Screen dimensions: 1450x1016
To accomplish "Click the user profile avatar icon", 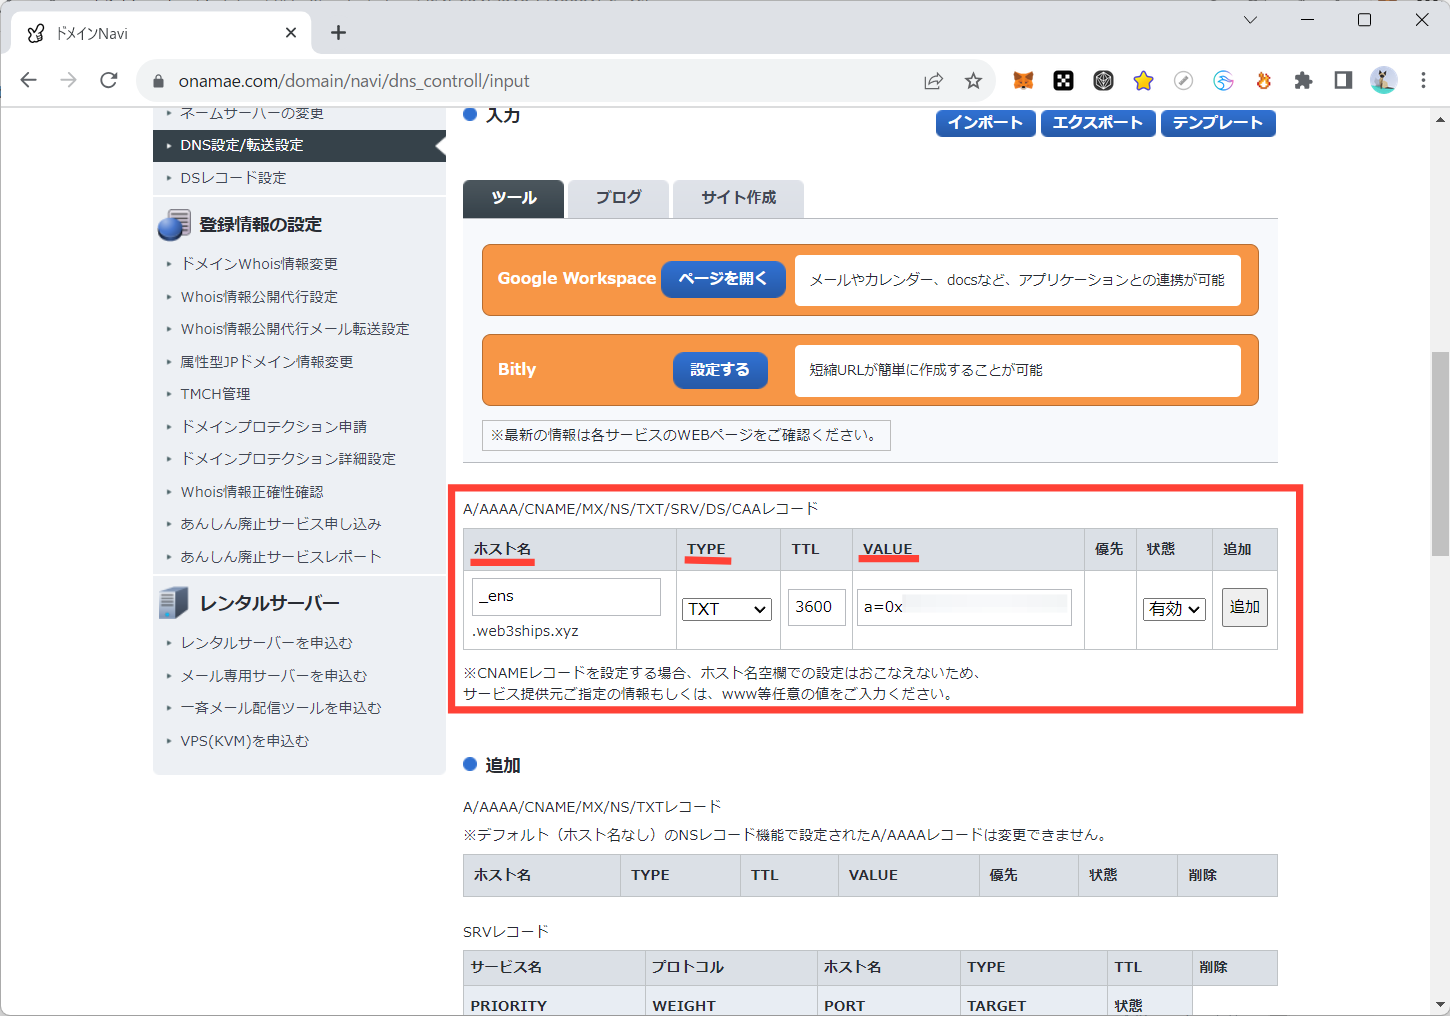I will (1383, 81).
